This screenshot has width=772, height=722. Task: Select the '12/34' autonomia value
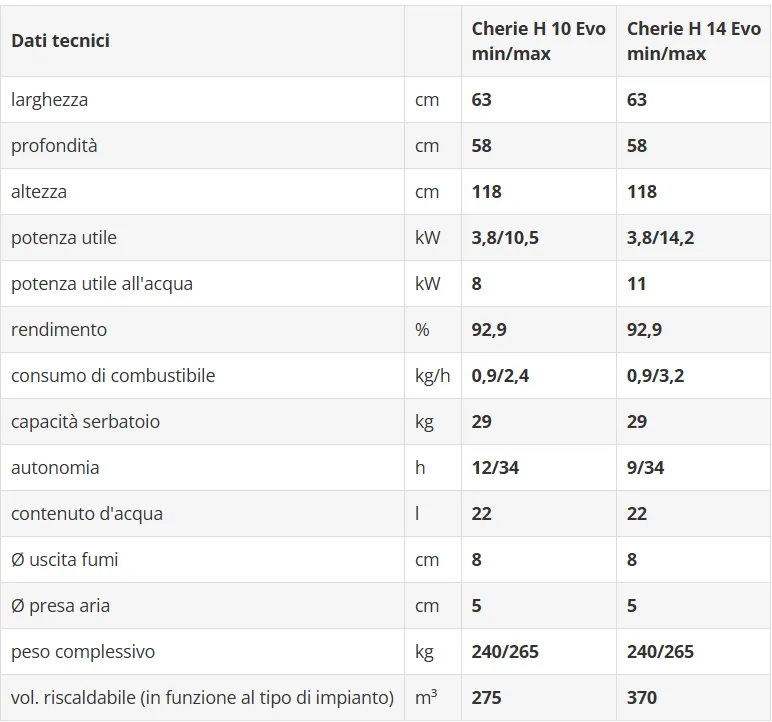pyautogui.click(x=495, y=468)
